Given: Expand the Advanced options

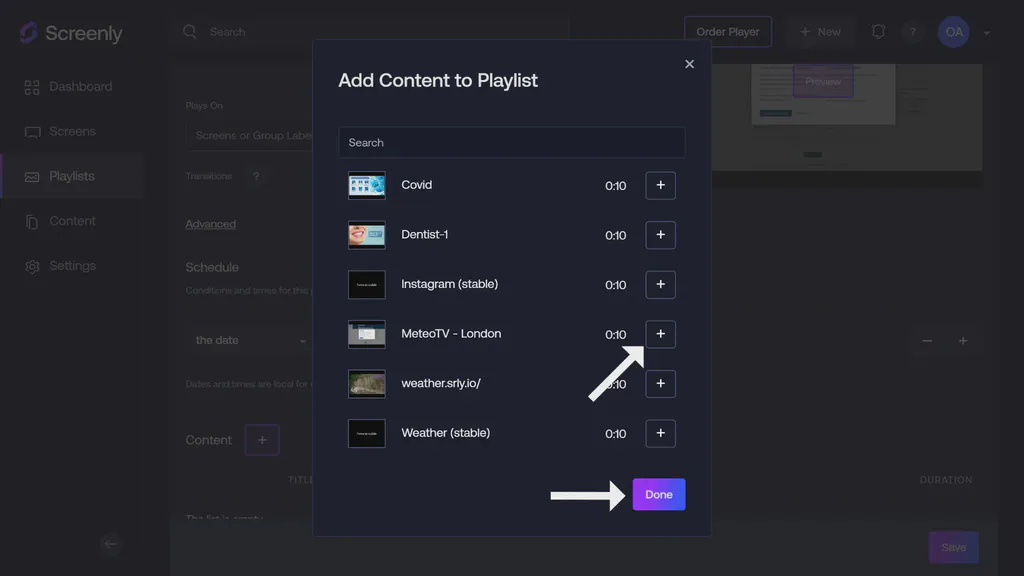Looking at the screenshot, I should point(210,223).
